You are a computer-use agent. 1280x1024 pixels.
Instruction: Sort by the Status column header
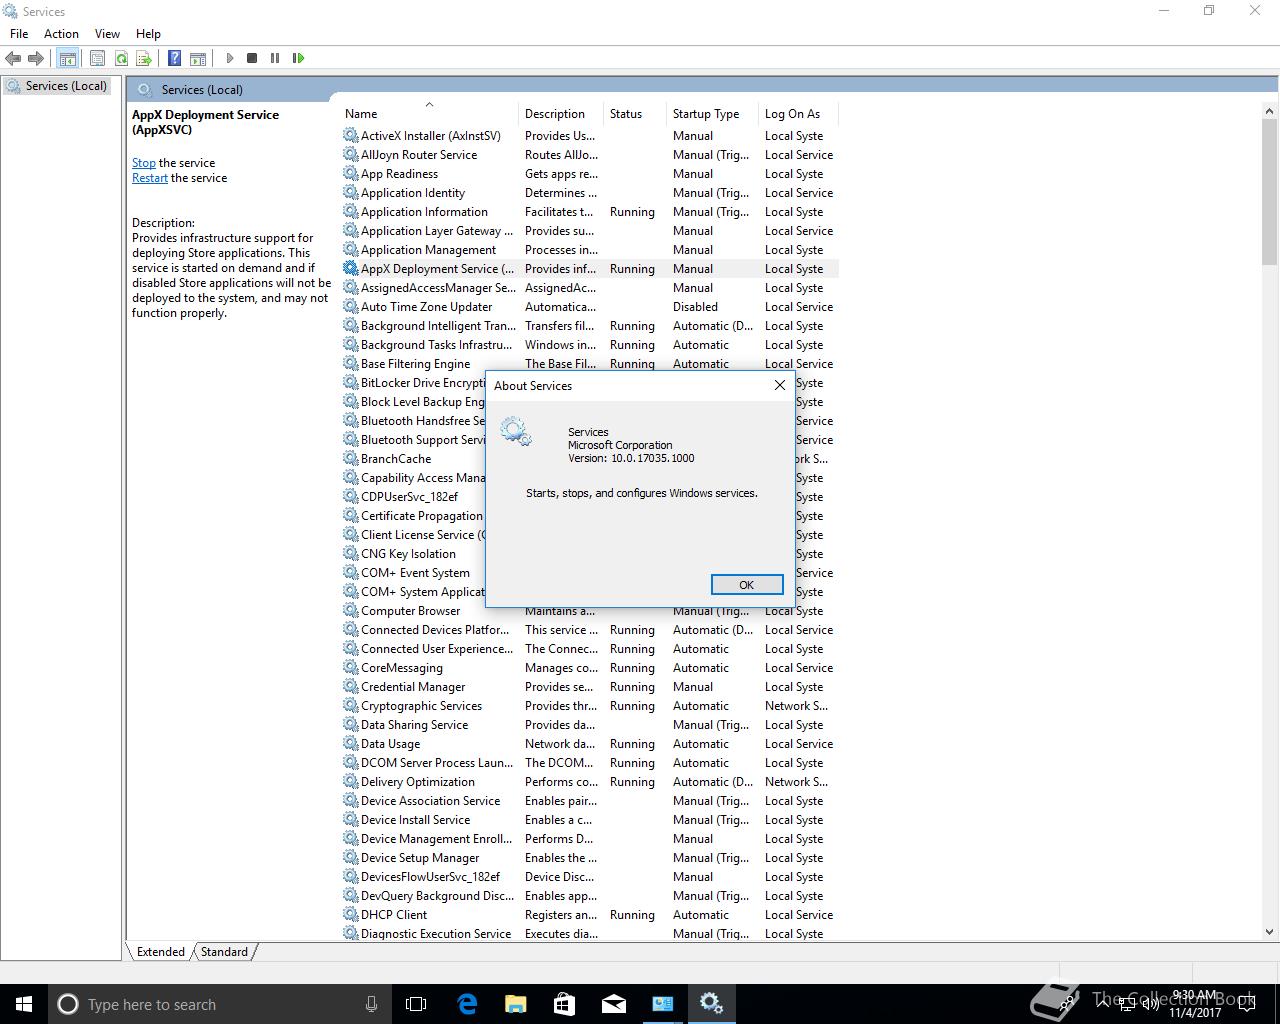(635, 113)
